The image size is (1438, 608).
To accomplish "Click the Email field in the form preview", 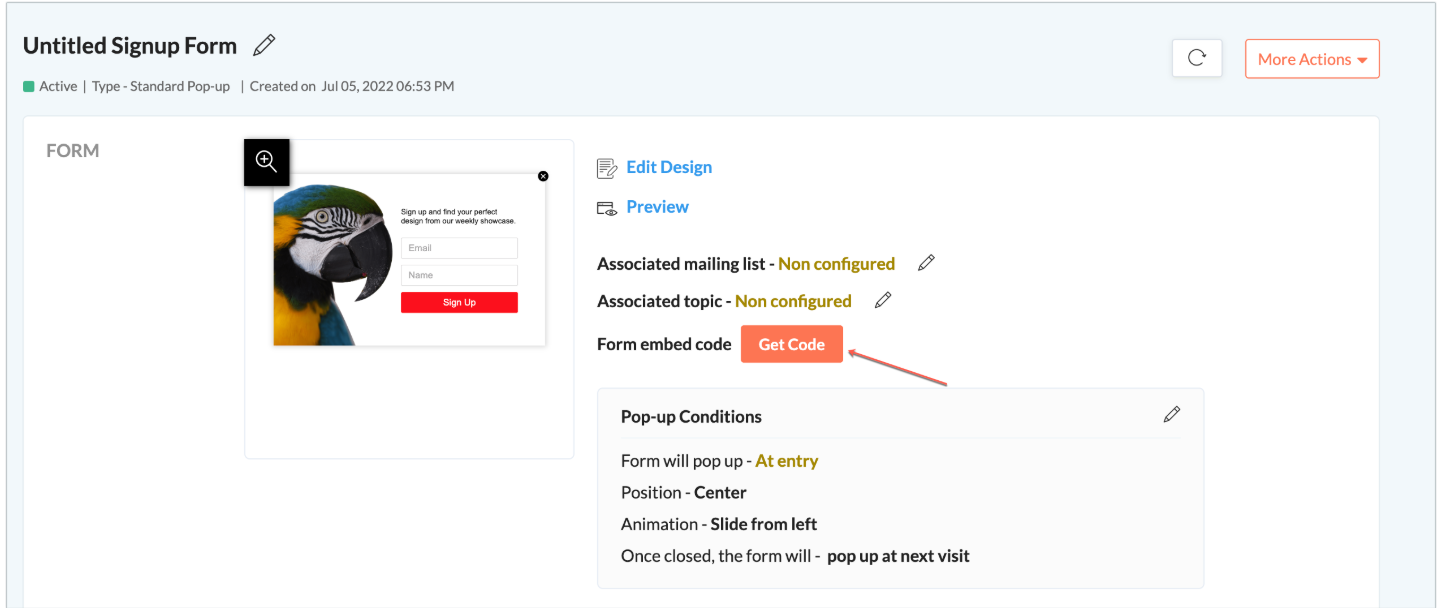I will 459,248.
